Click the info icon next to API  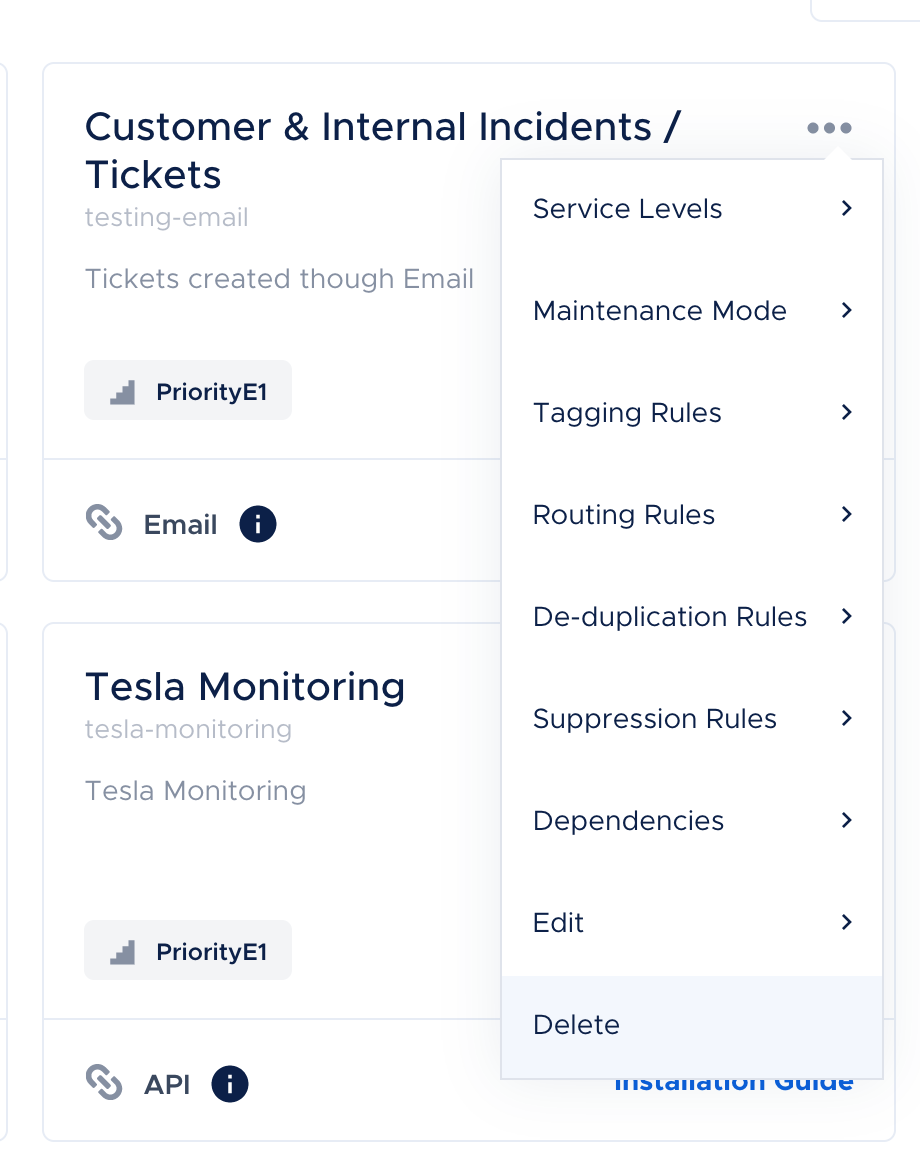(x=230, y=1083)
